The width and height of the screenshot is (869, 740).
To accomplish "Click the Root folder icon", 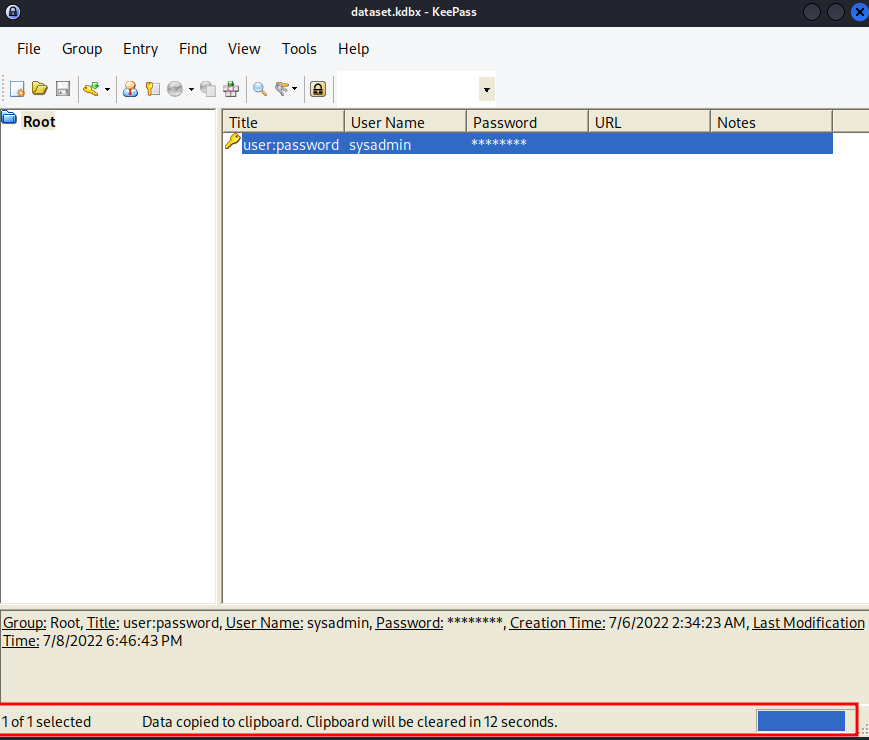I will (x=9, y=118).
